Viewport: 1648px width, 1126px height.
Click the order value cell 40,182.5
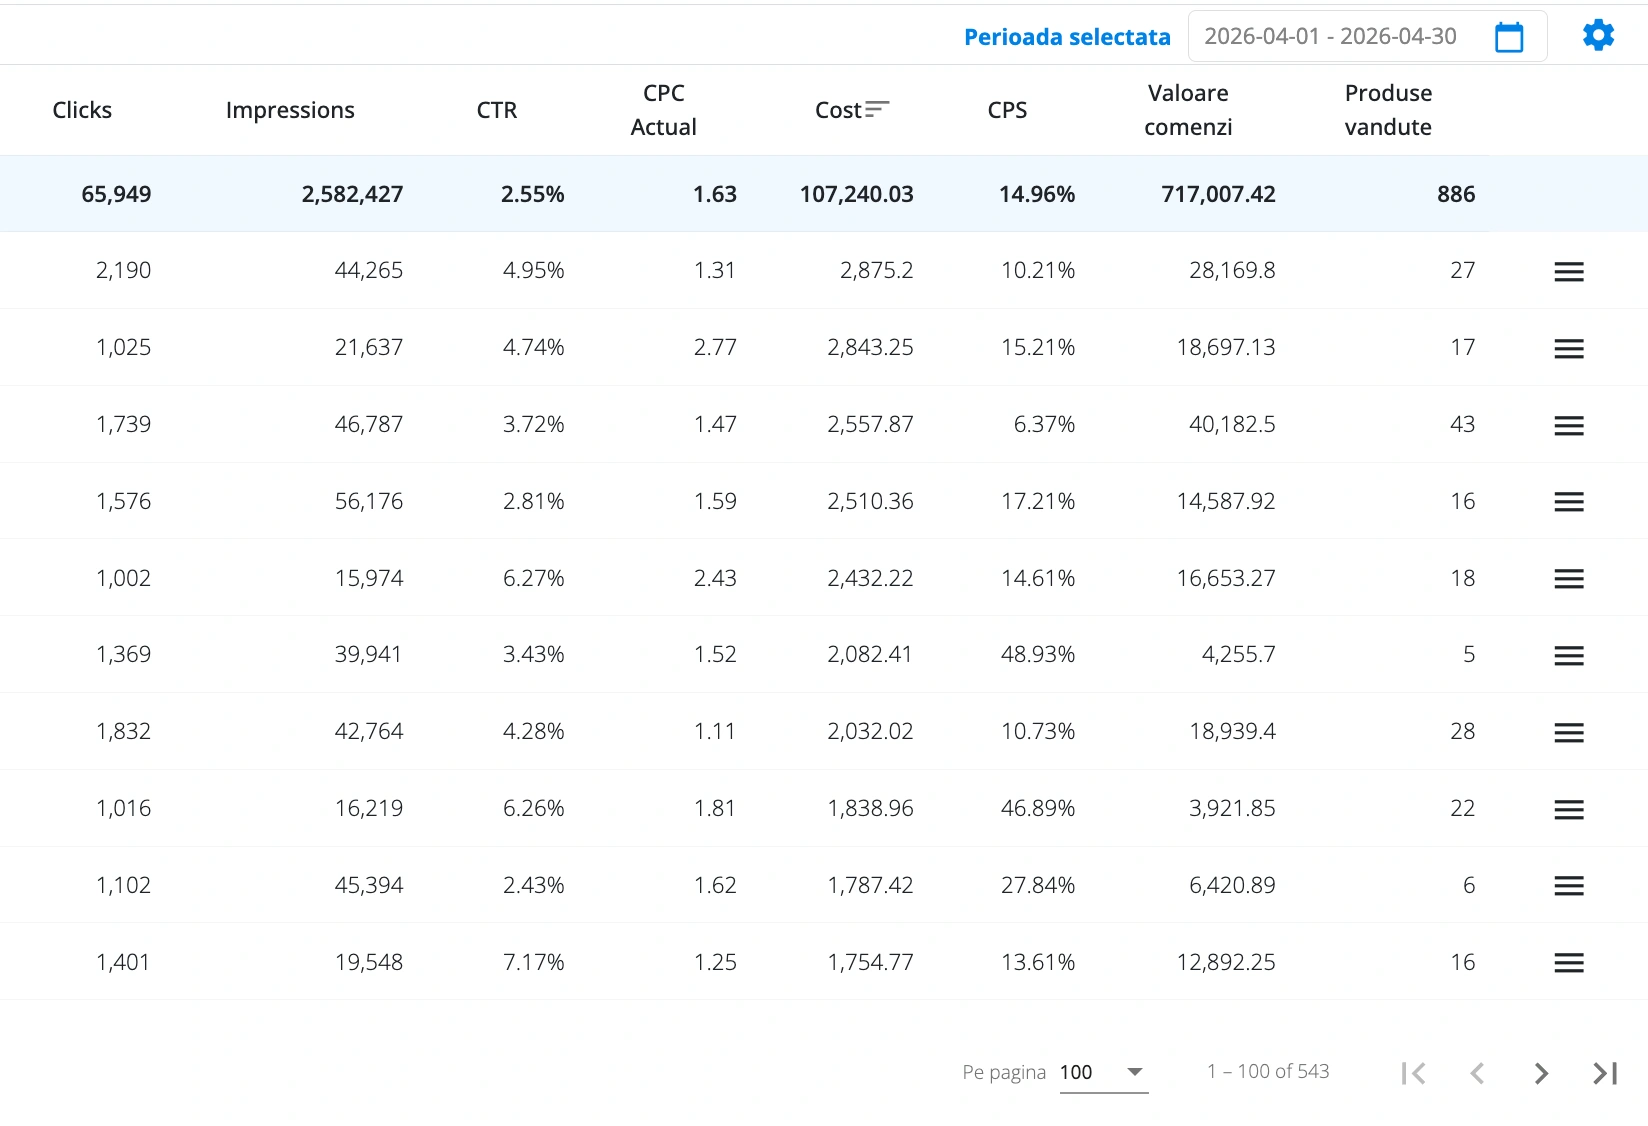coord(1232,424)
